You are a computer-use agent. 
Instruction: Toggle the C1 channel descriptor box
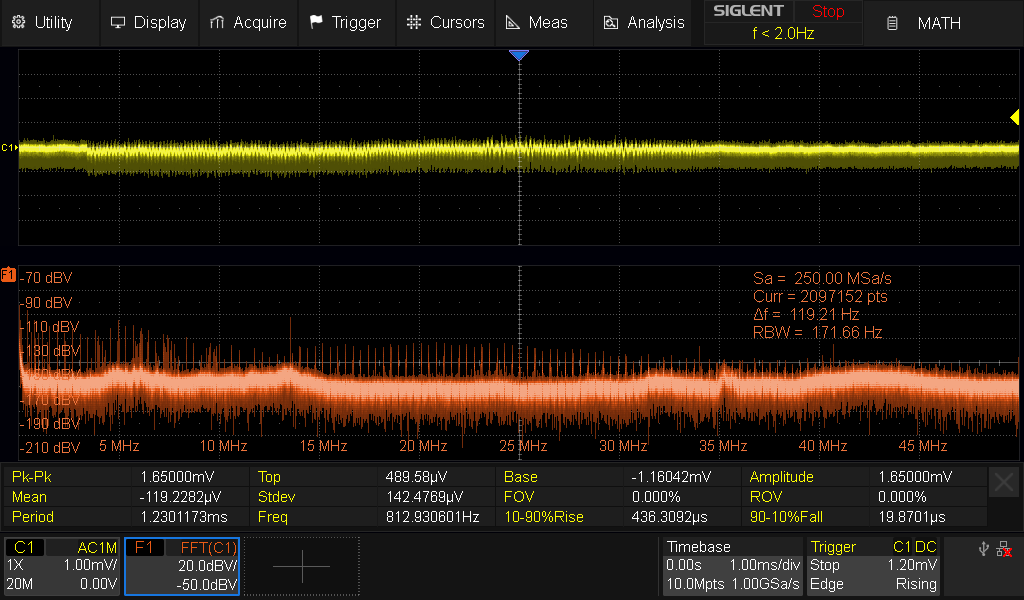(x=63, y=566)
